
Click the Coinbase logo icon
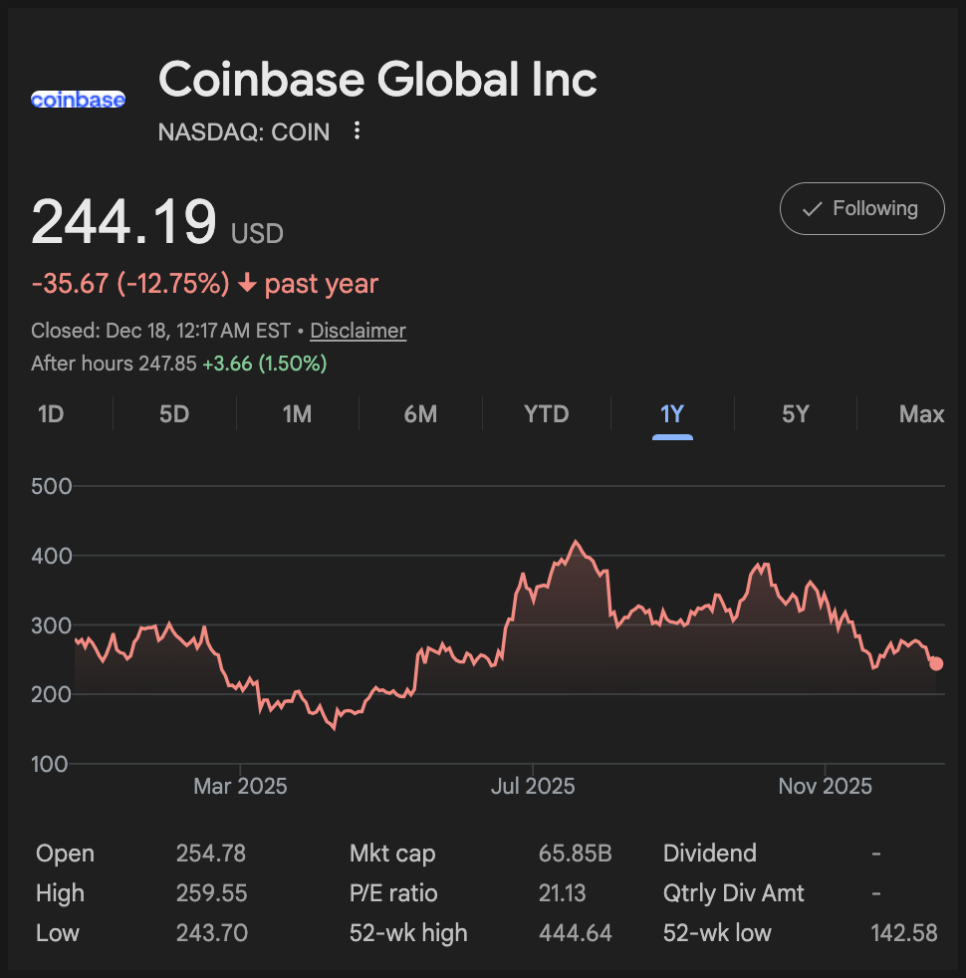pos(78,99)
